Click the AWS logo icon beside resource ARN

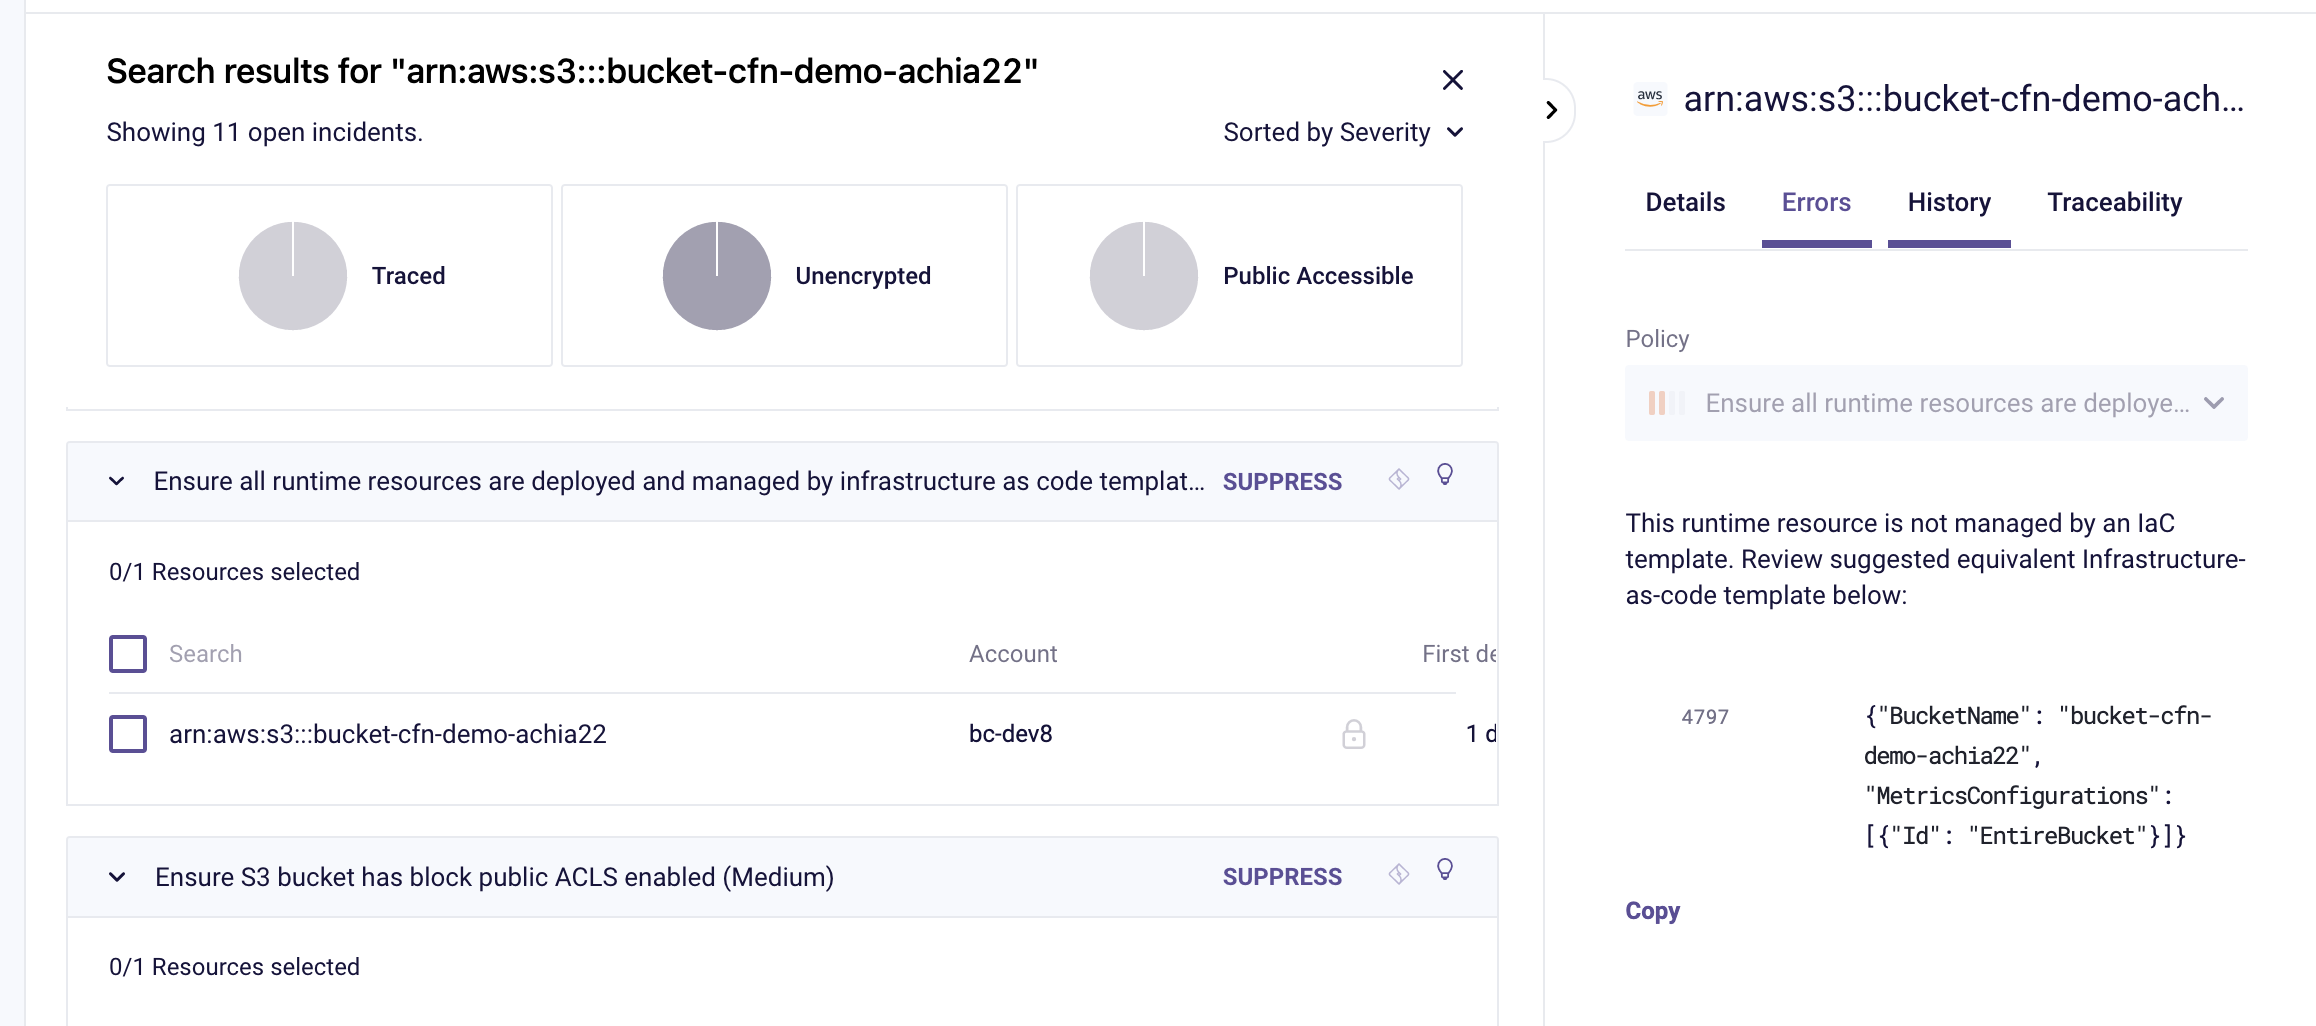pyautogui.click(x=1650, y=98)
